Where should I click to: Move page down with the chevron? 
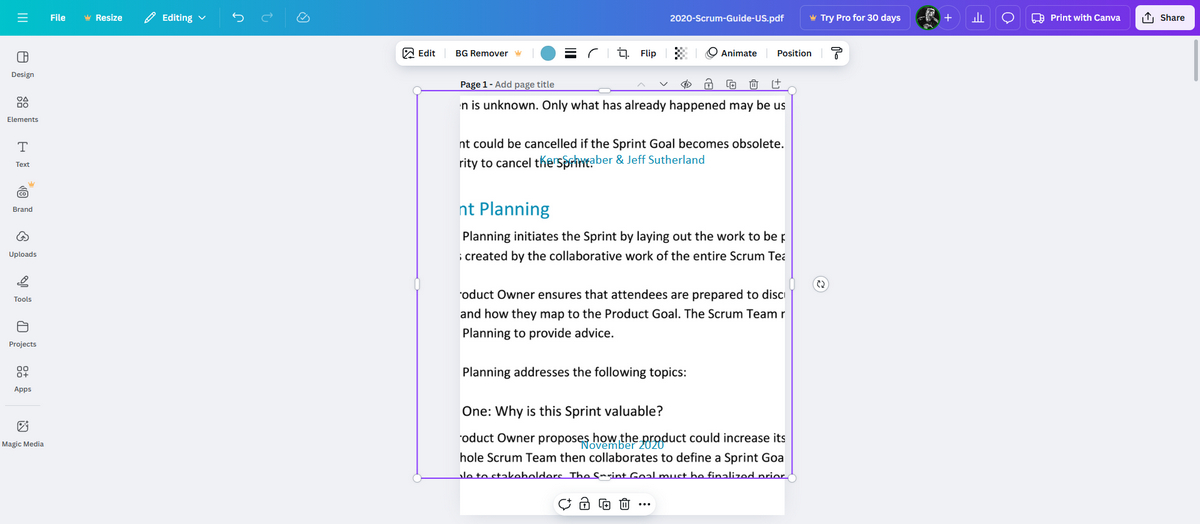[663, 84]
